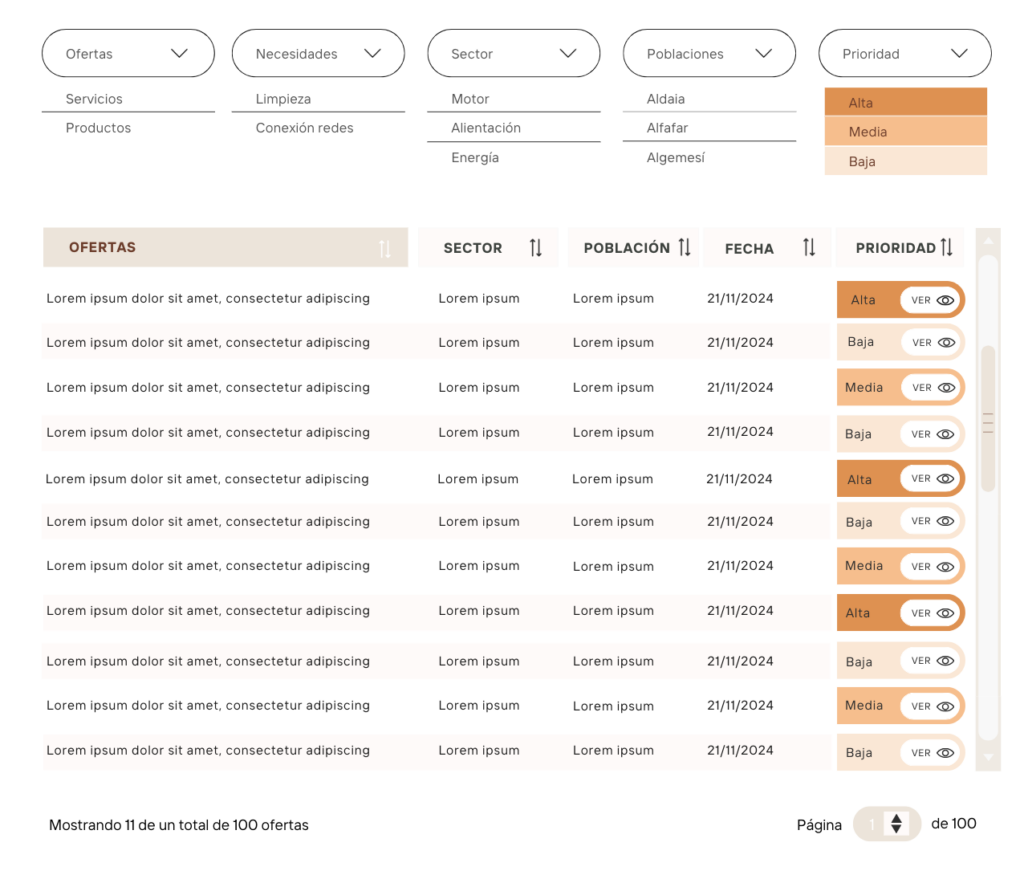
Task: Choose Productos under Ofertas
Action: pyautogui.click(x=98, y=128)
